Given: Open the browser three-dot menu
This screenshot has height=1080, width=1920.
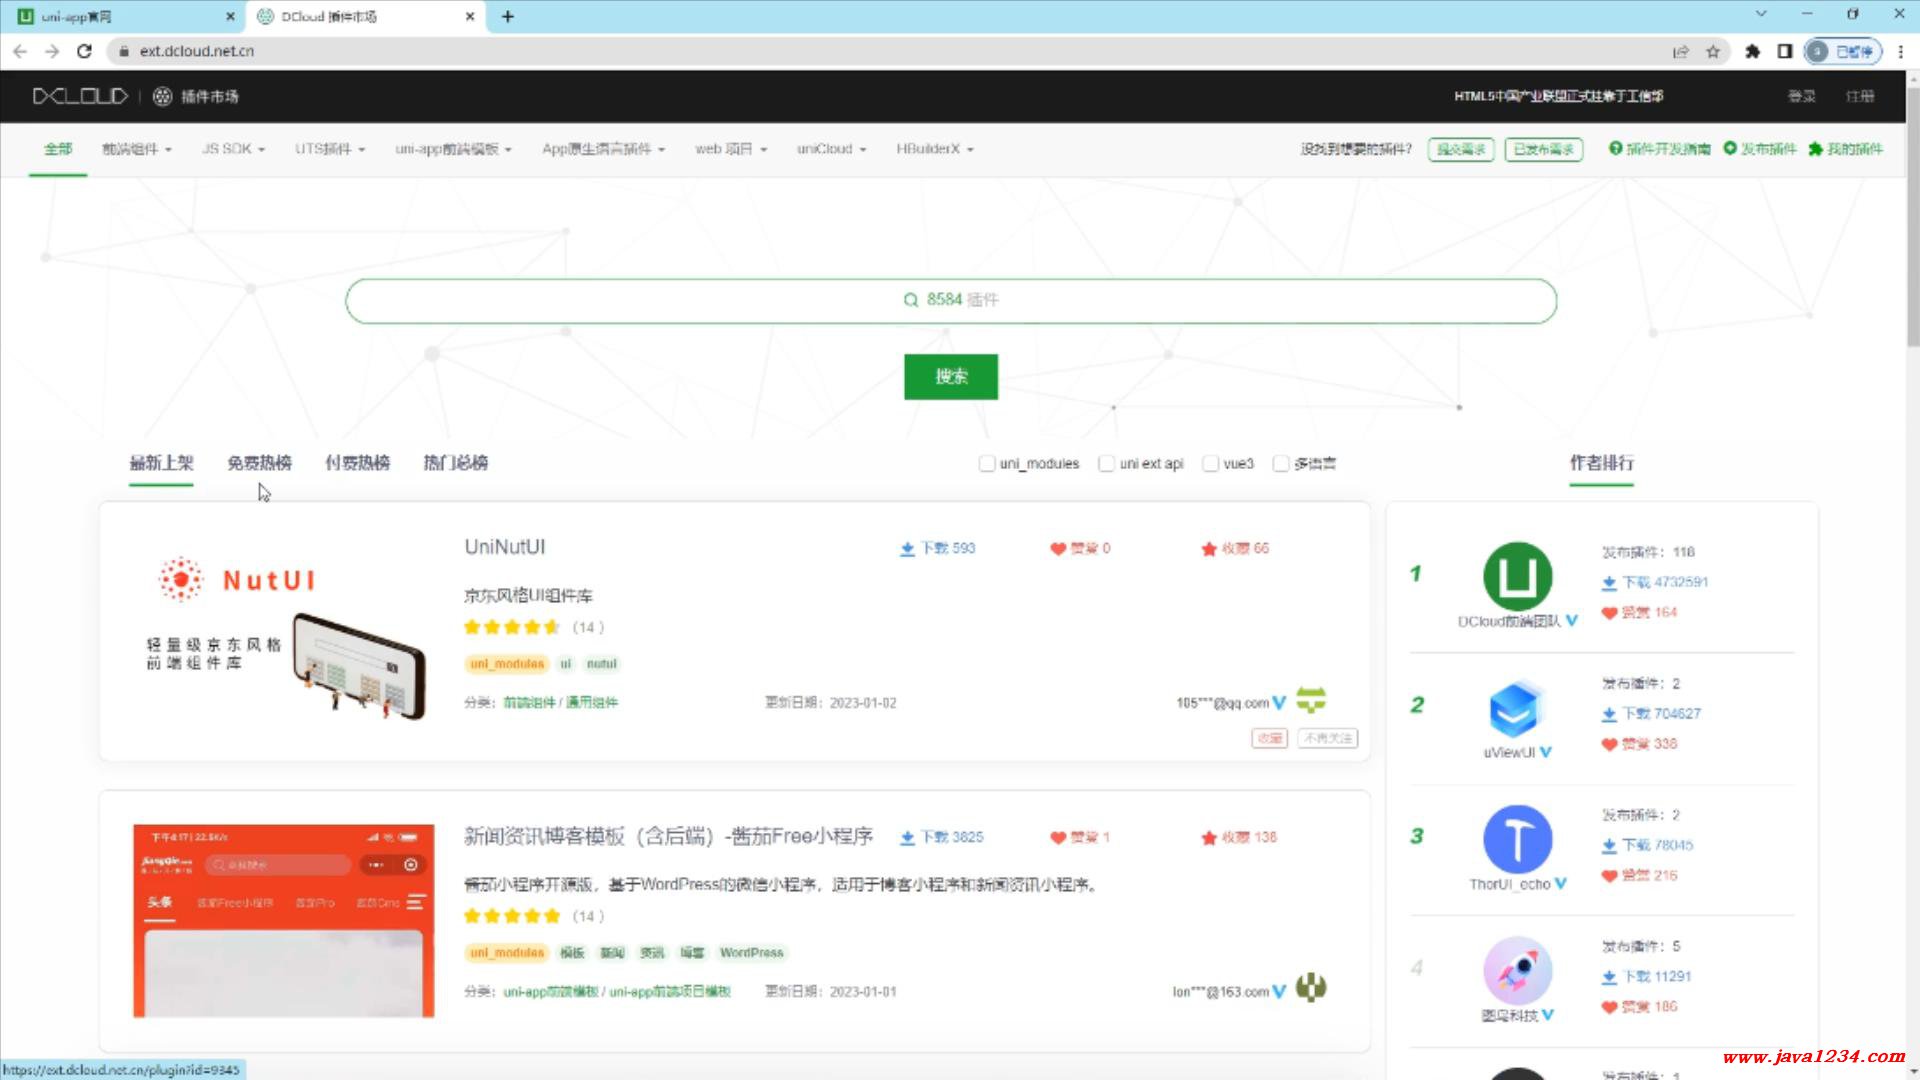Looking at the screenshot, I should (1901, 51).
